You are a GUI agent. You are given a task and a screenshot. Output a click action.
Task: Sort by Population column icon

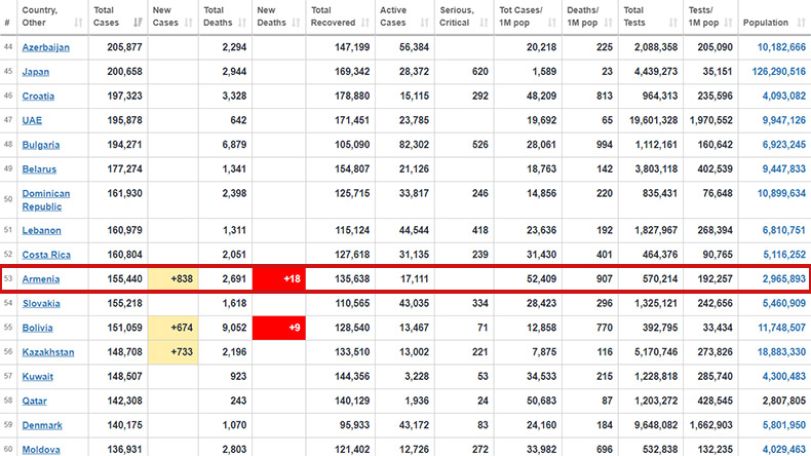pyautogui.click(x=801, y=22)
